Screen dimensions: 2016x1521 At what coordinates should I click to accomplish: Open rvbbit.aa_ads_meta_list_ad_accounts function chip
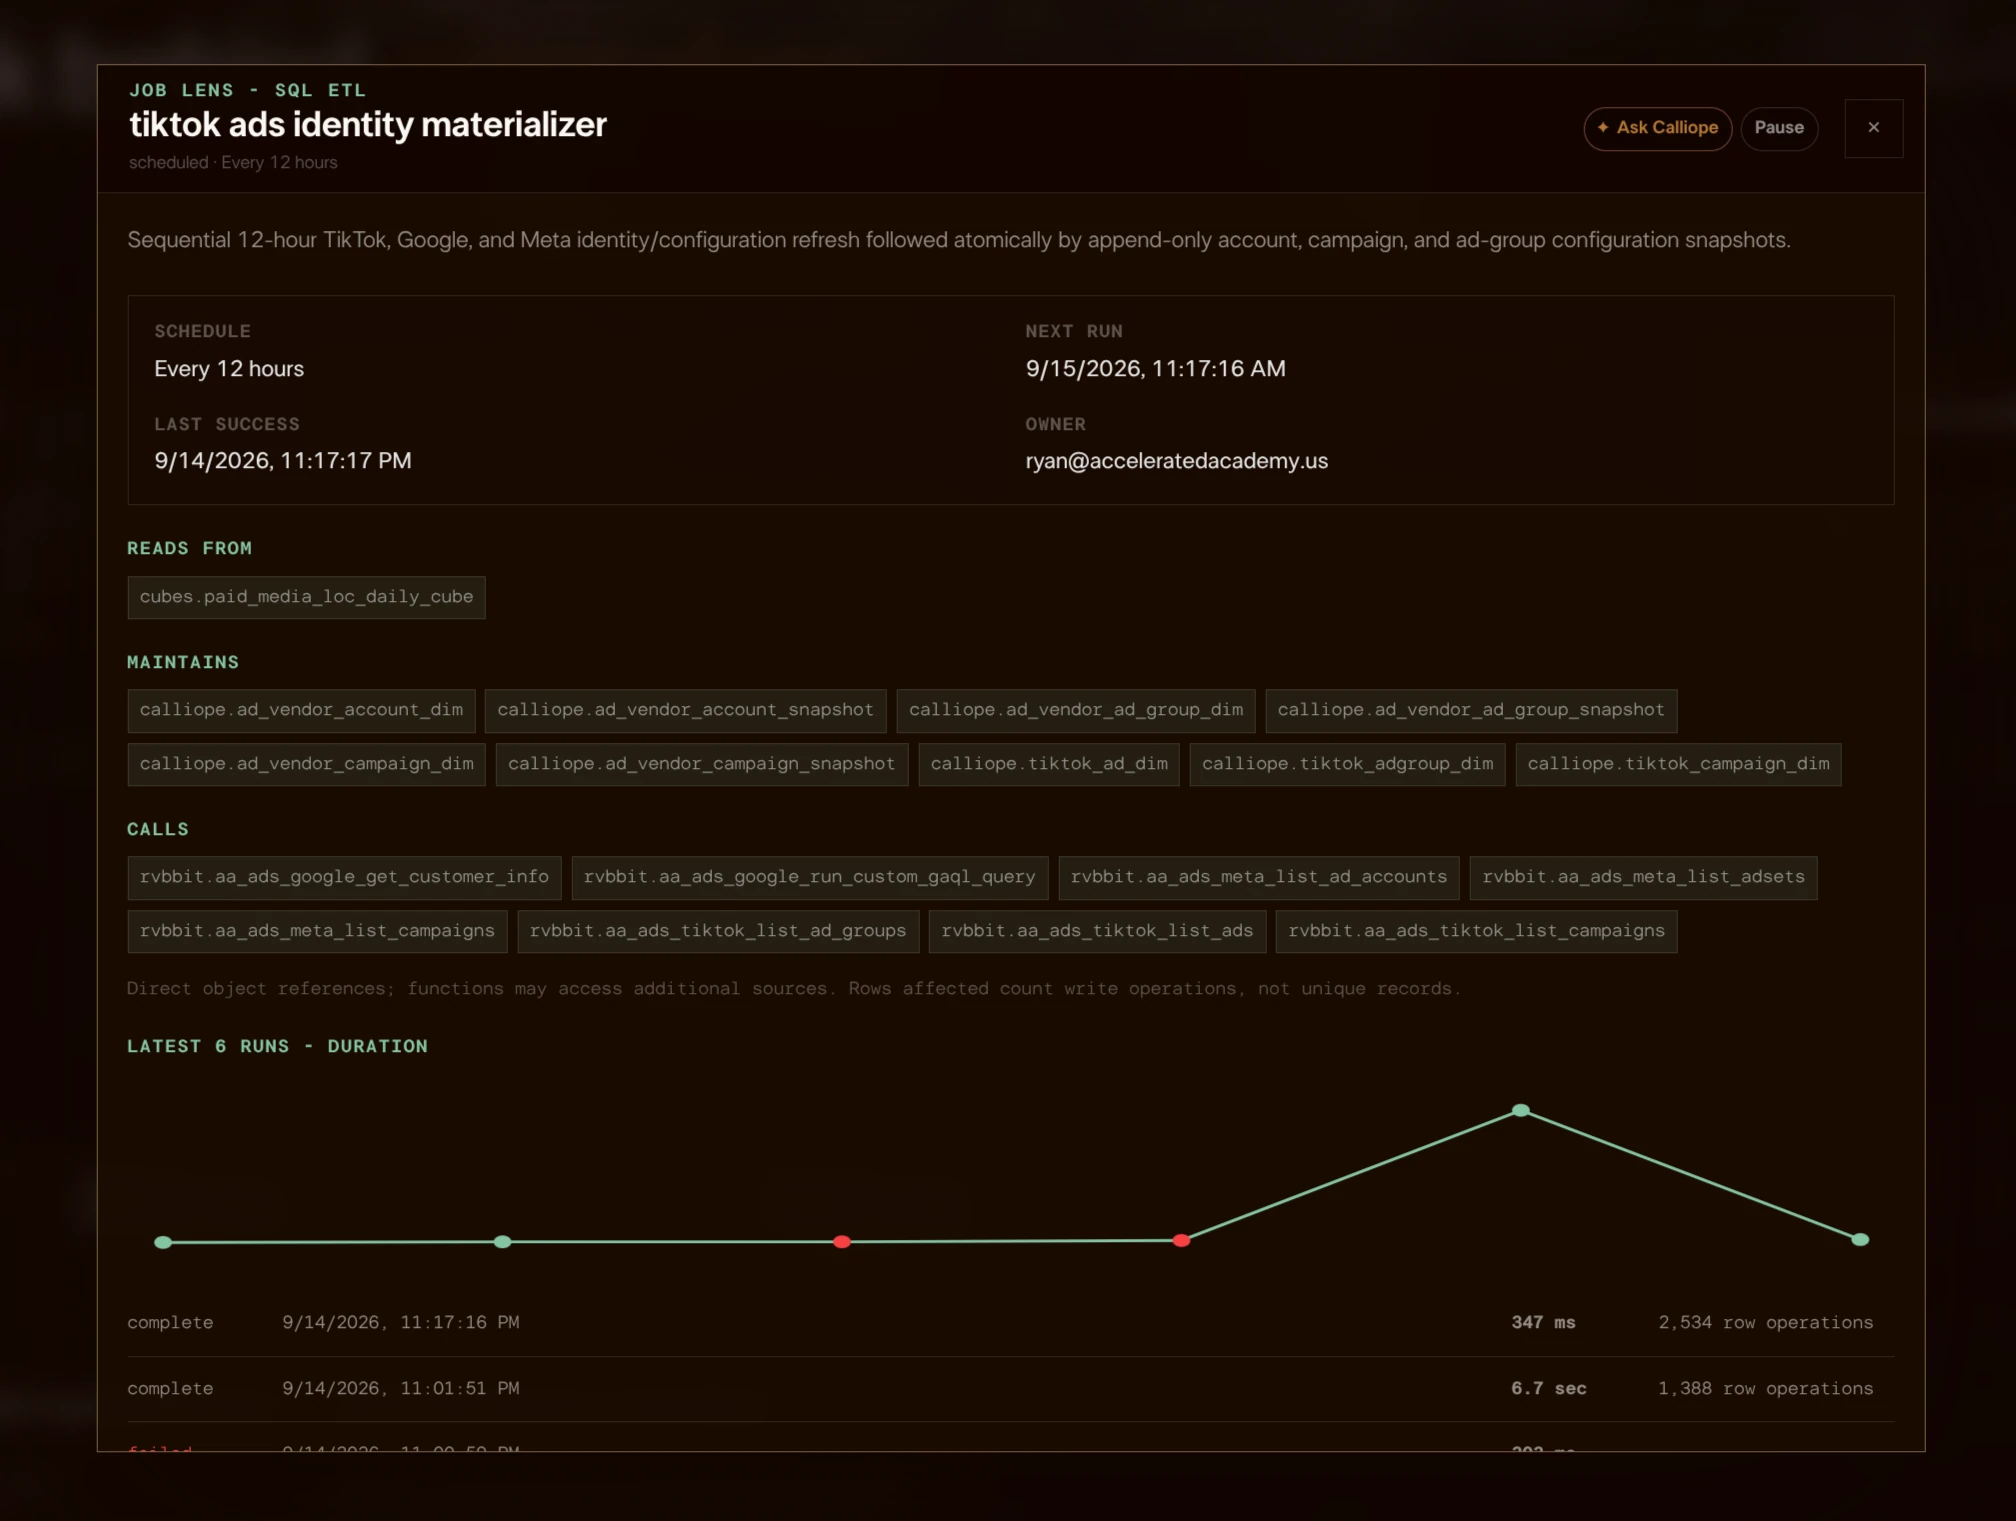1258,877
